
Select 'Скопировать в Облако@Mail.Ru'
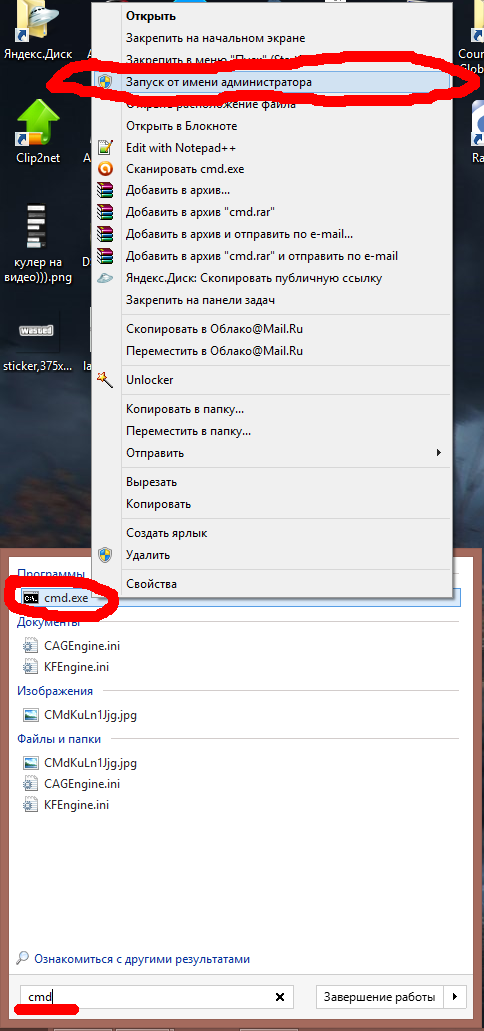272,329
